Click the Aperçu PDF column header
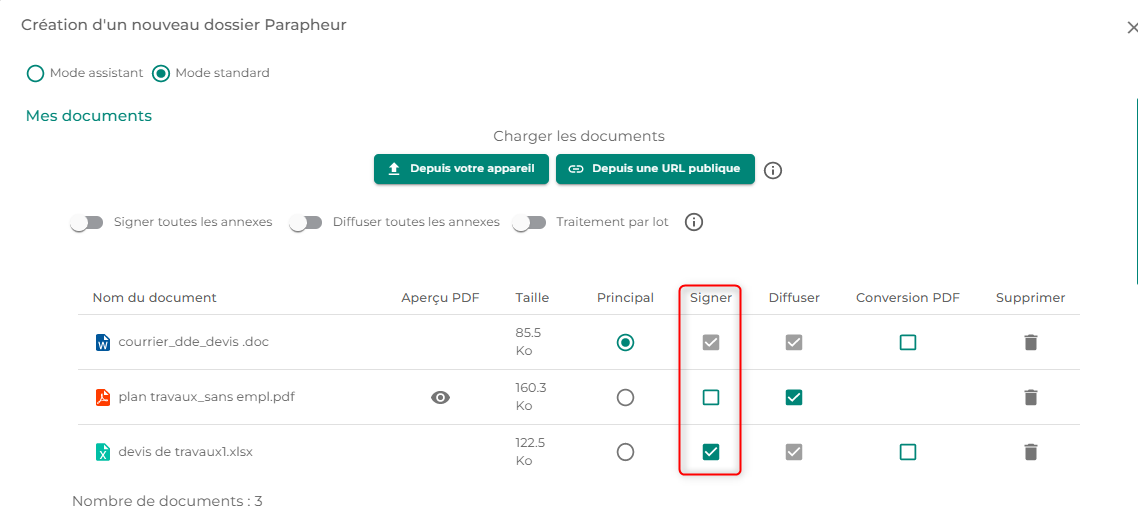This screenshot has height=523, width=1138. (441, 297)
